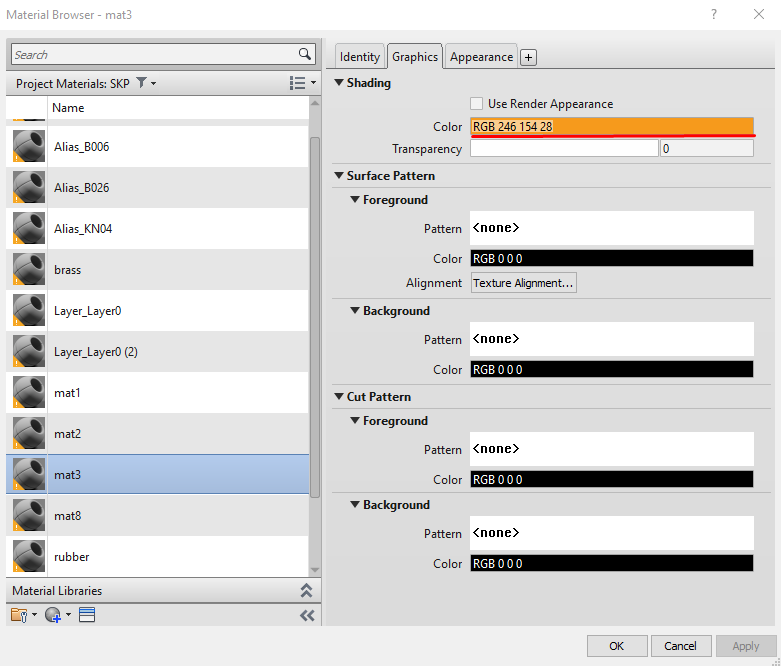Add a new asset tab with plus
Screen dimensions: 781x666
(528, 57)
